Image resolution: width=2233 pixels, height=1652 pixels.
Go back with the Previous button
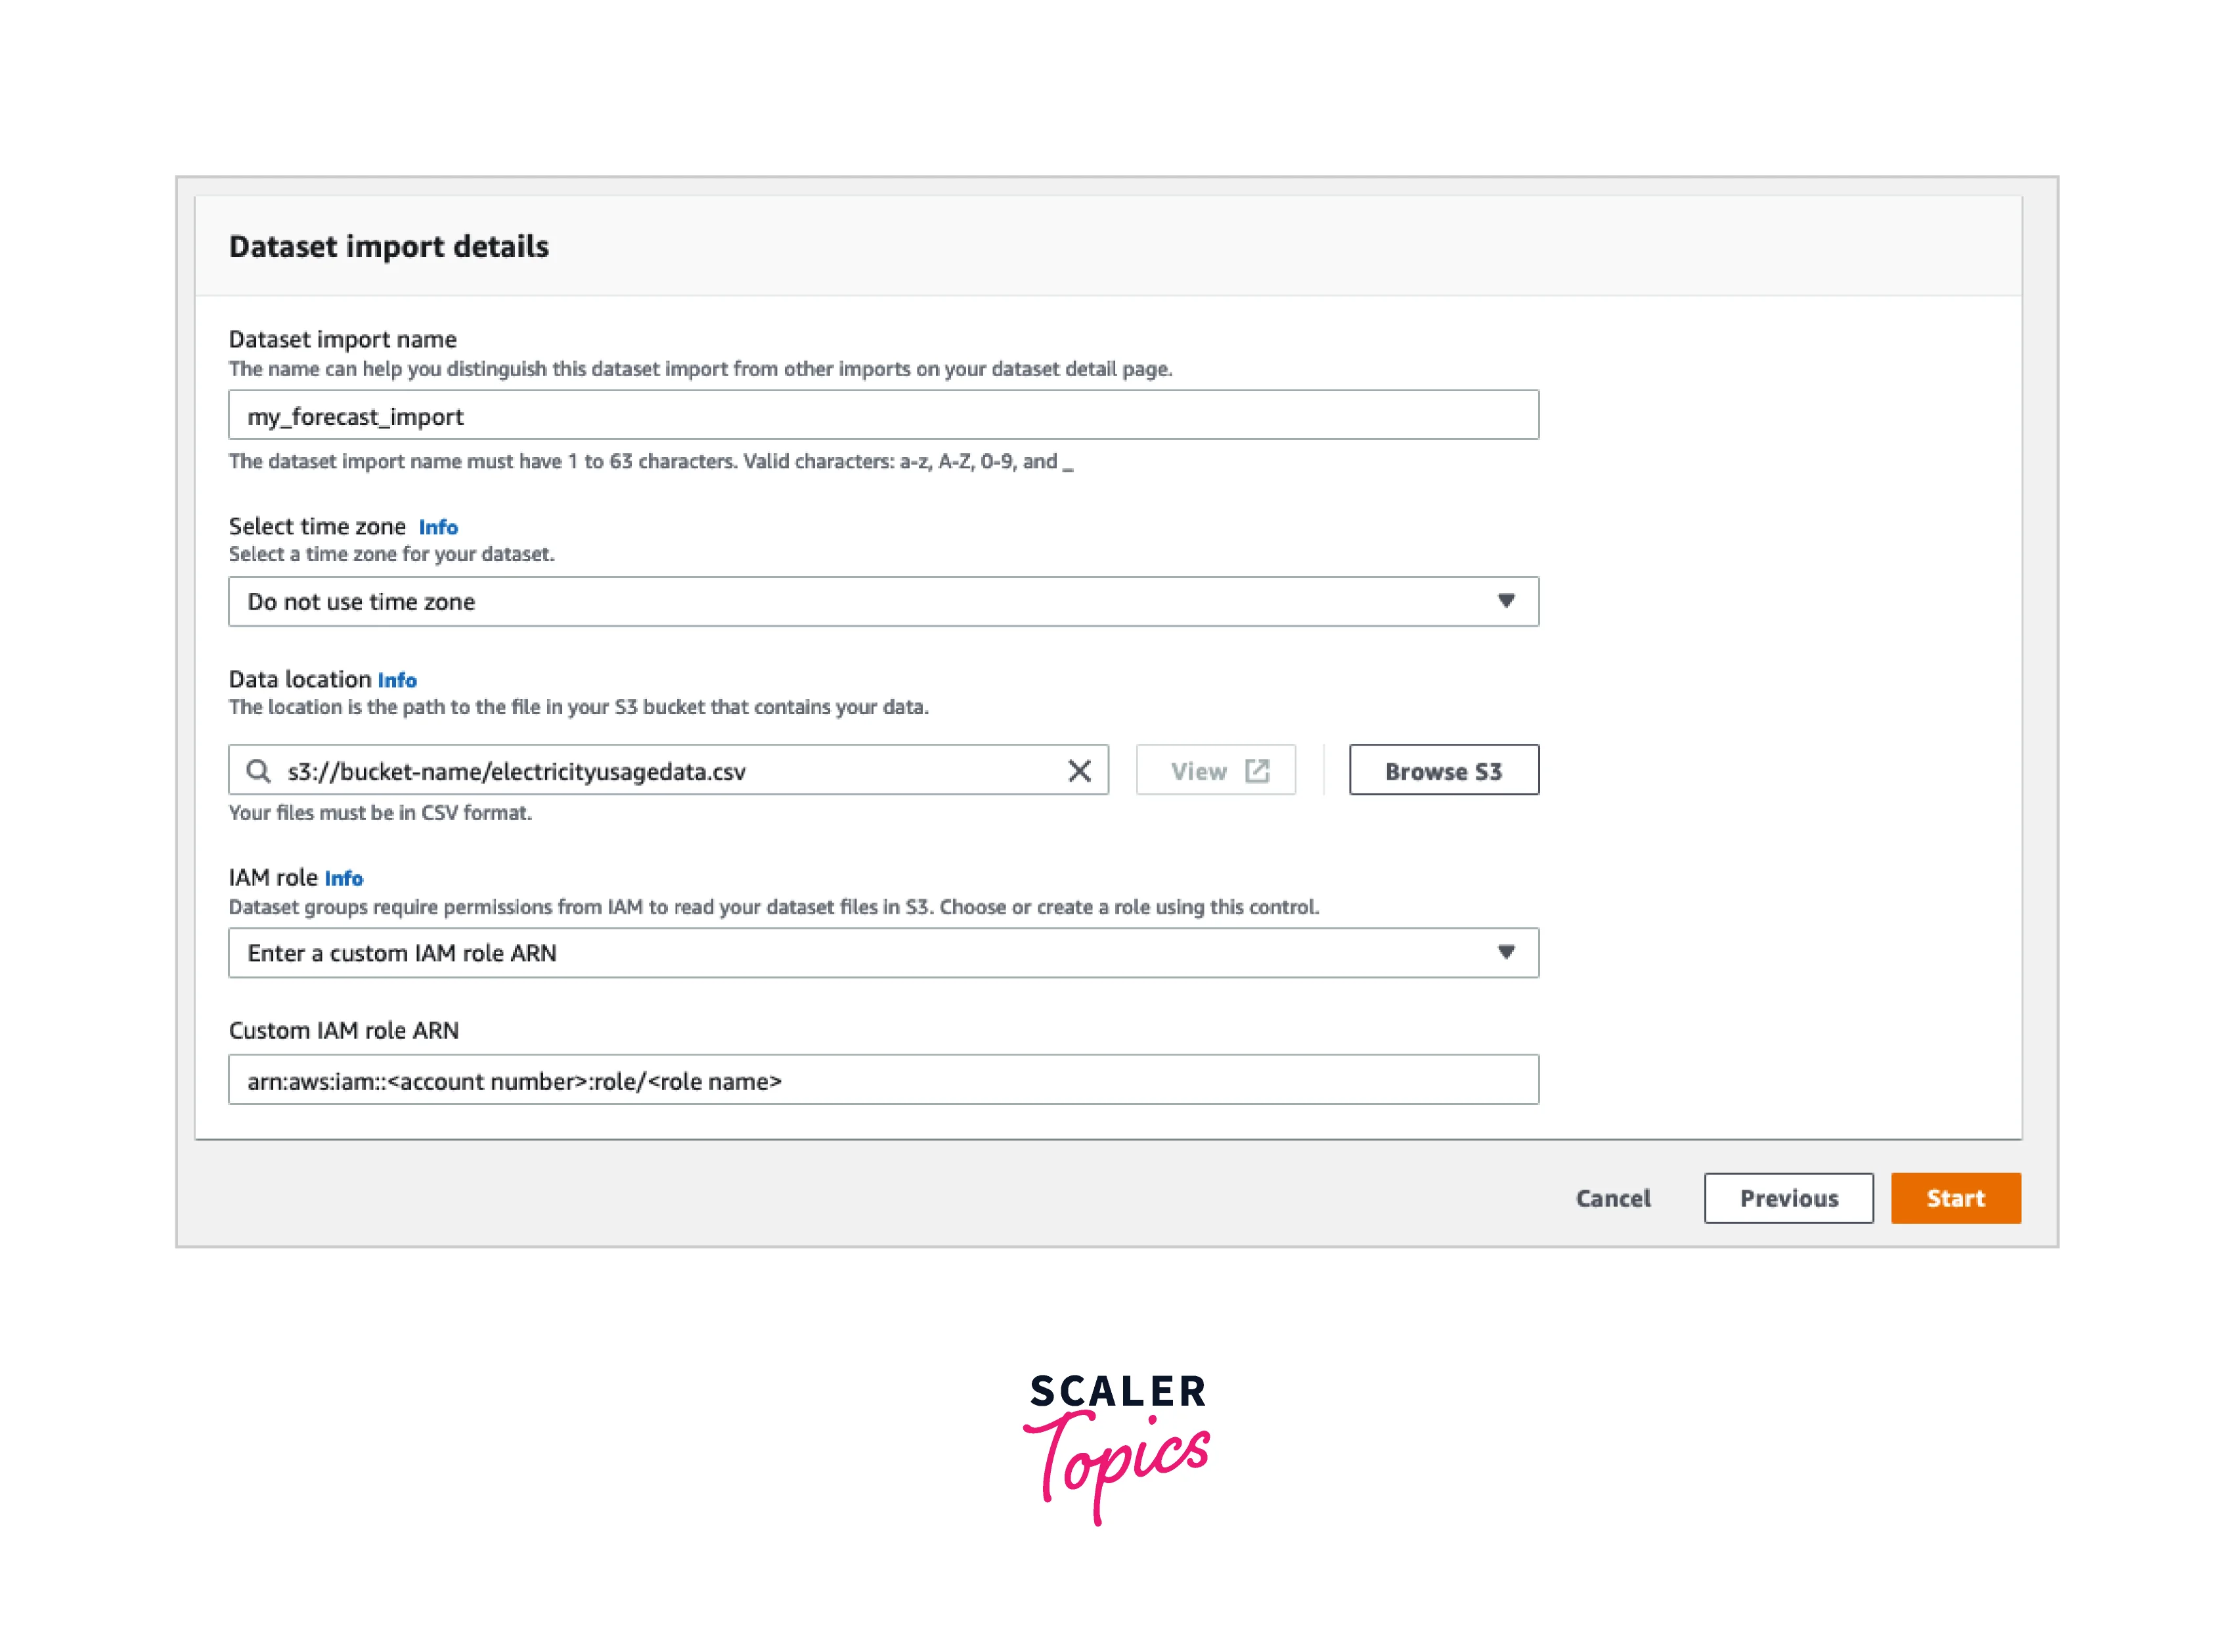coord(1788,1198)
